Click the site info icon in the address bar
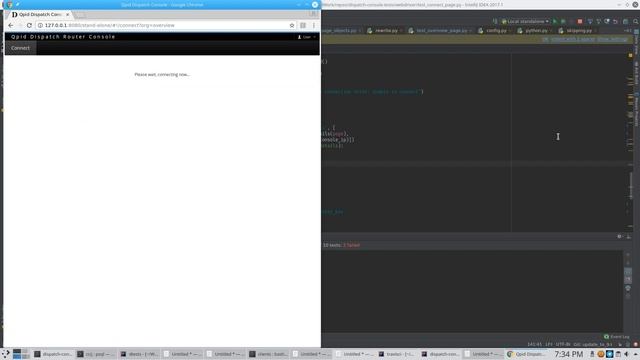 click(x=40, y=25)
